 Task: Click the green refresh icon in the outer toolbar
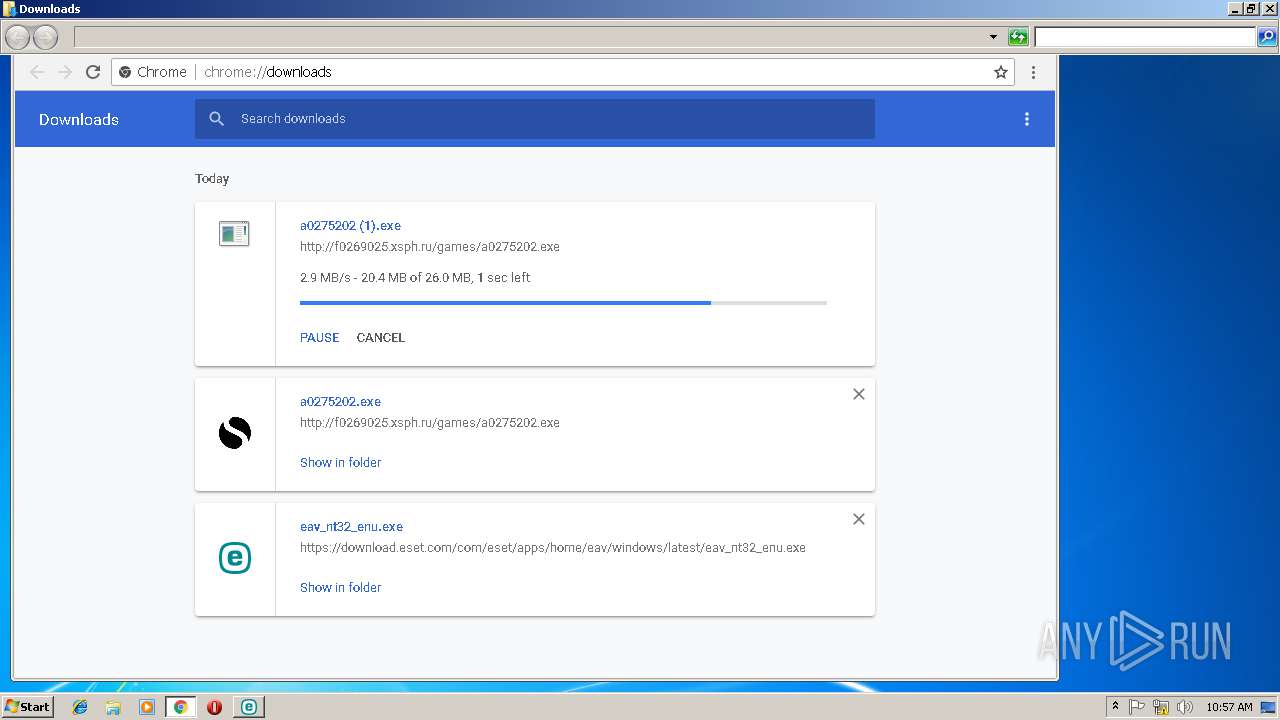point(1018,37)
